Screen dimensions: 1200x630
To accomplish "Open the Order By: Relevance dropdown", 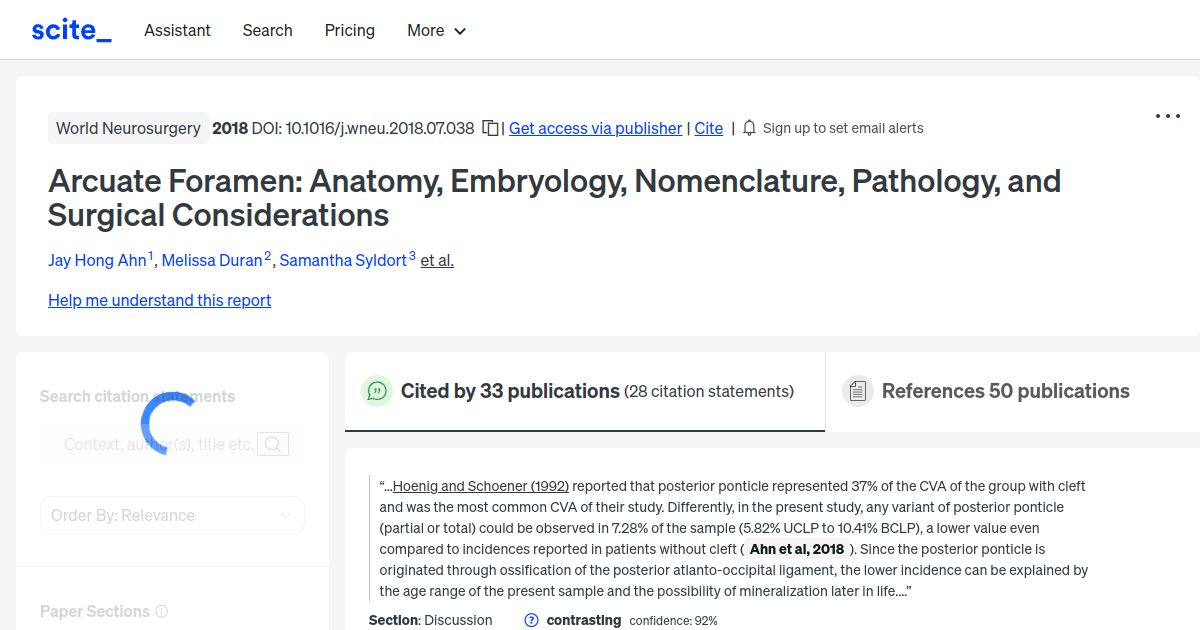I will click(x=172, y=515).
